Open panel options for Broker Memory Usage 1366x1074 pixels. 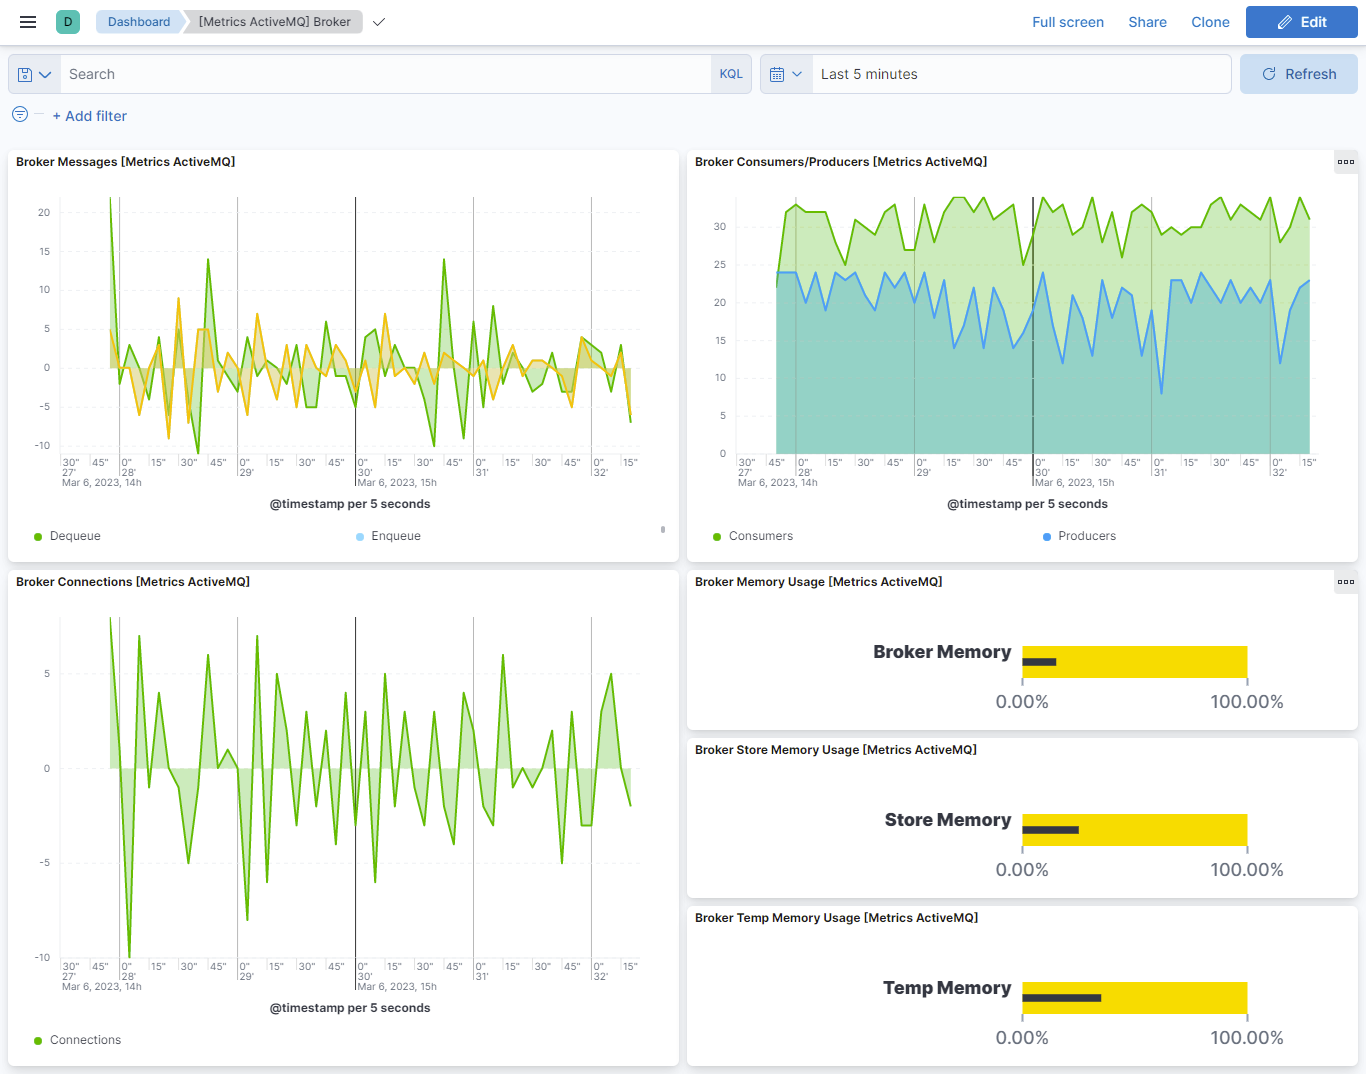pos(1346,582)
